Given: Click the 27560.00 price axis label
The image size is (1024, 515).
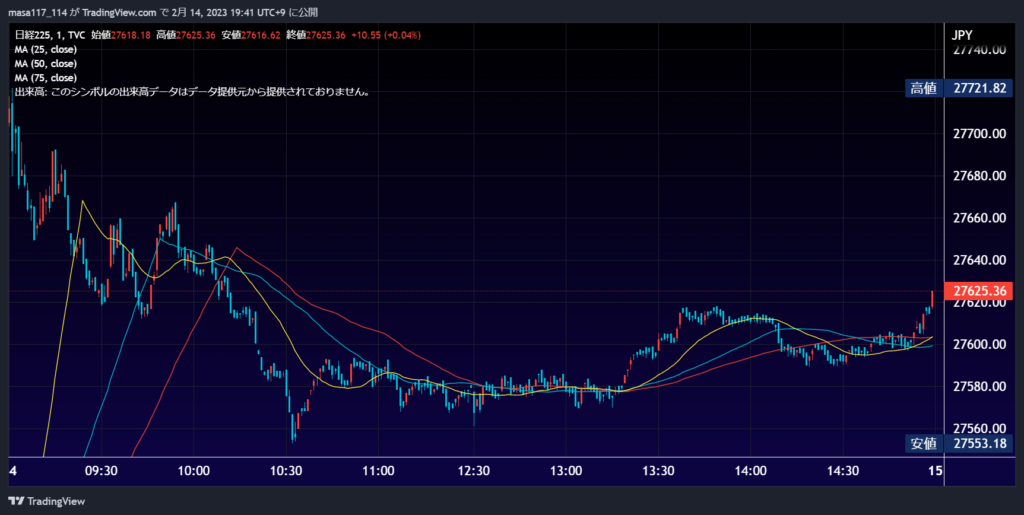Looking at the screenshot, I should pos(979,429).
